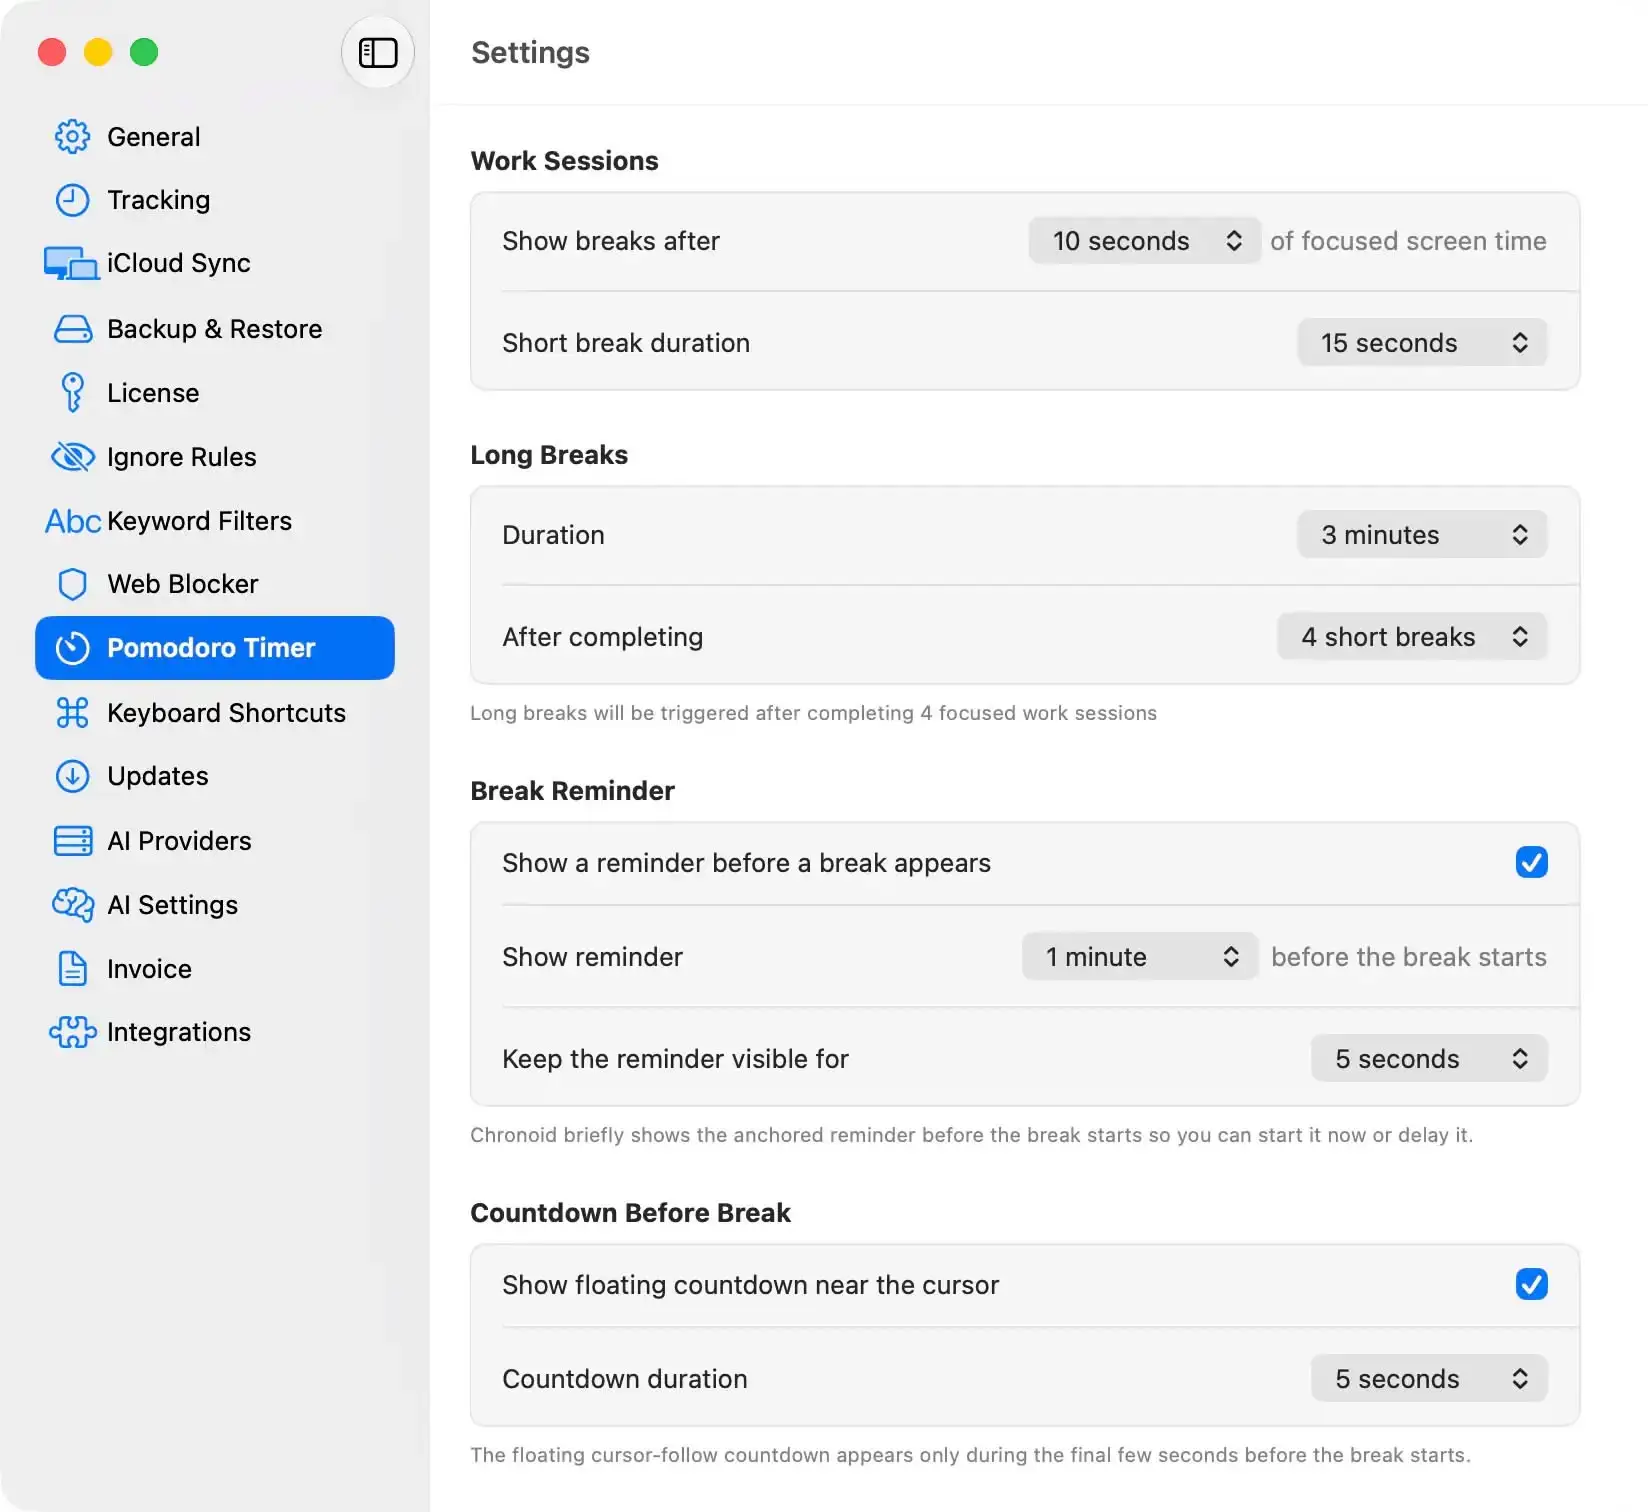1648x1512 pixels.
Task: Uncheck Show floating countdown near the cursor
Action: coord(1531,1284)
